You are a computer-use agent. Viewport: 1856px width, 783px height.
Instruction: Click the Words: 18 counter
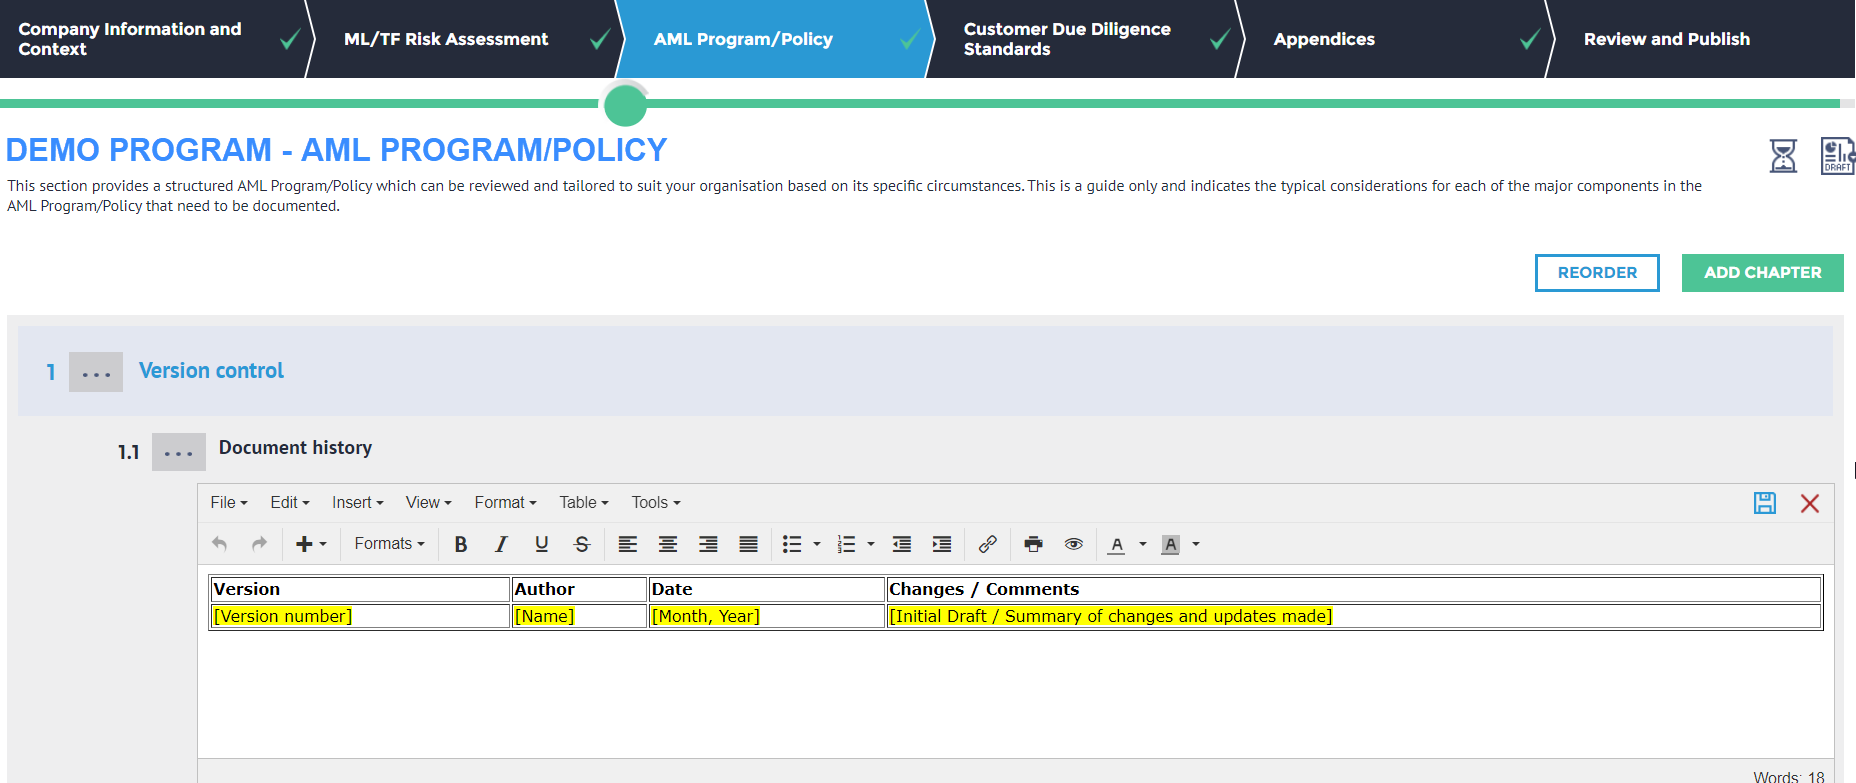1789,776
